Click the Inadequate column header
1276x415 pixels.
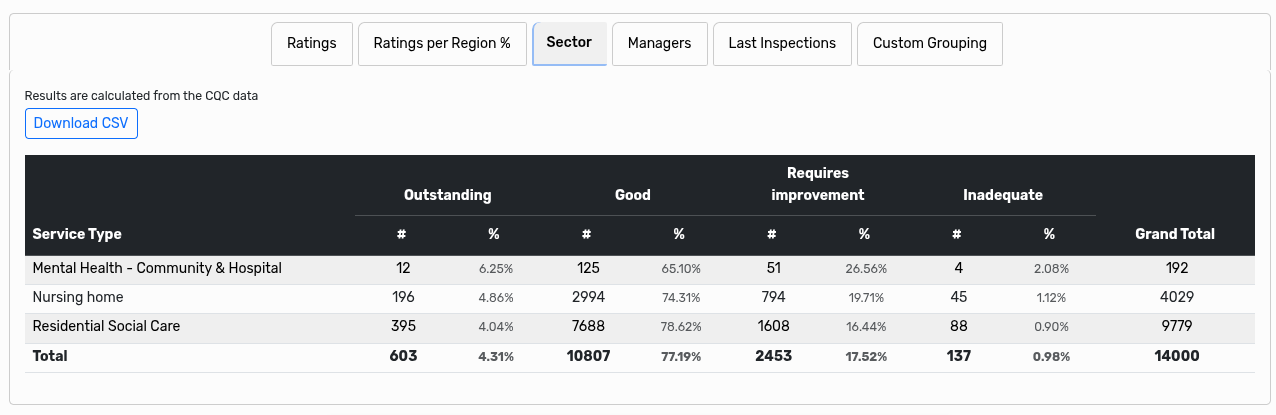1002,195
